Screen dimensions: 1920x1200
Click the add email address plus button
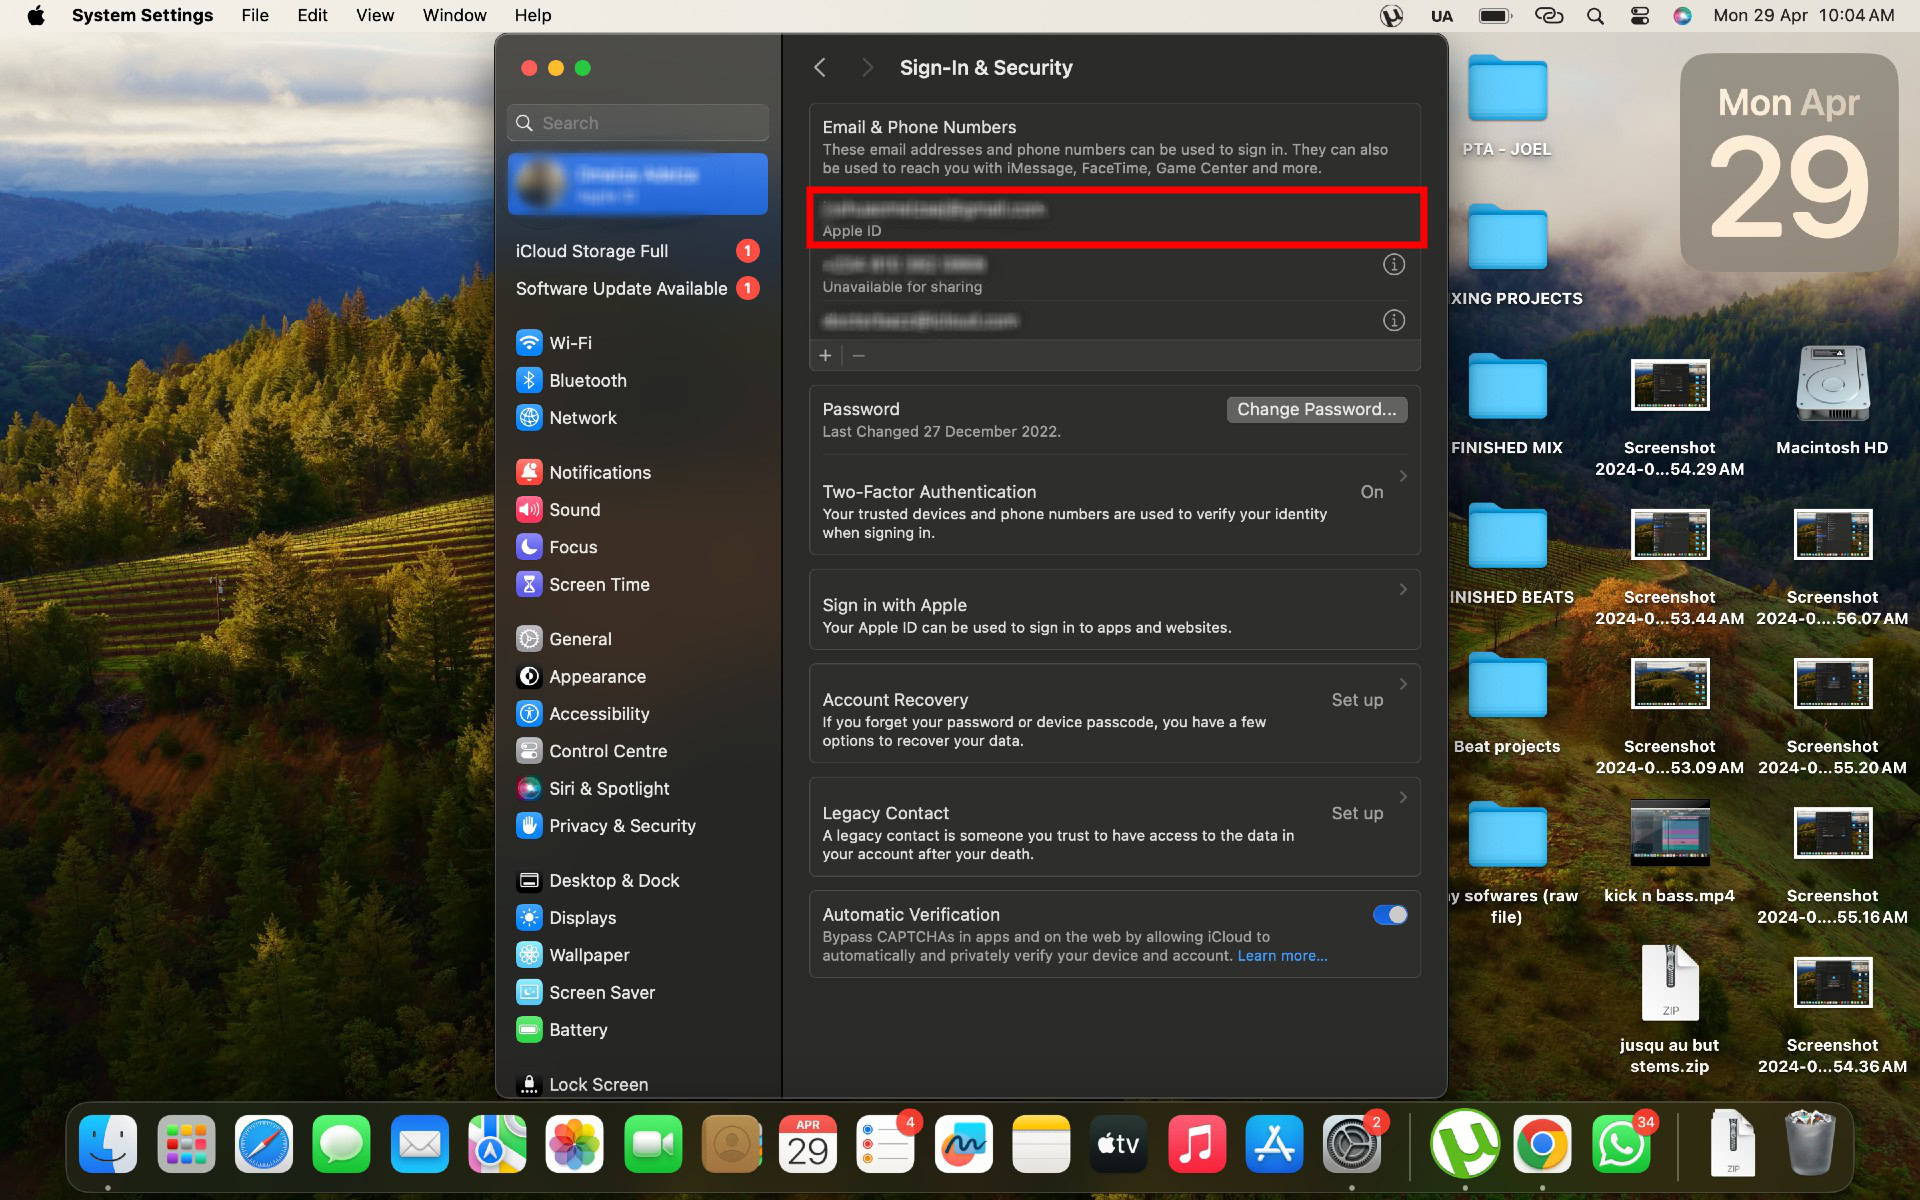tap(825, 355)
